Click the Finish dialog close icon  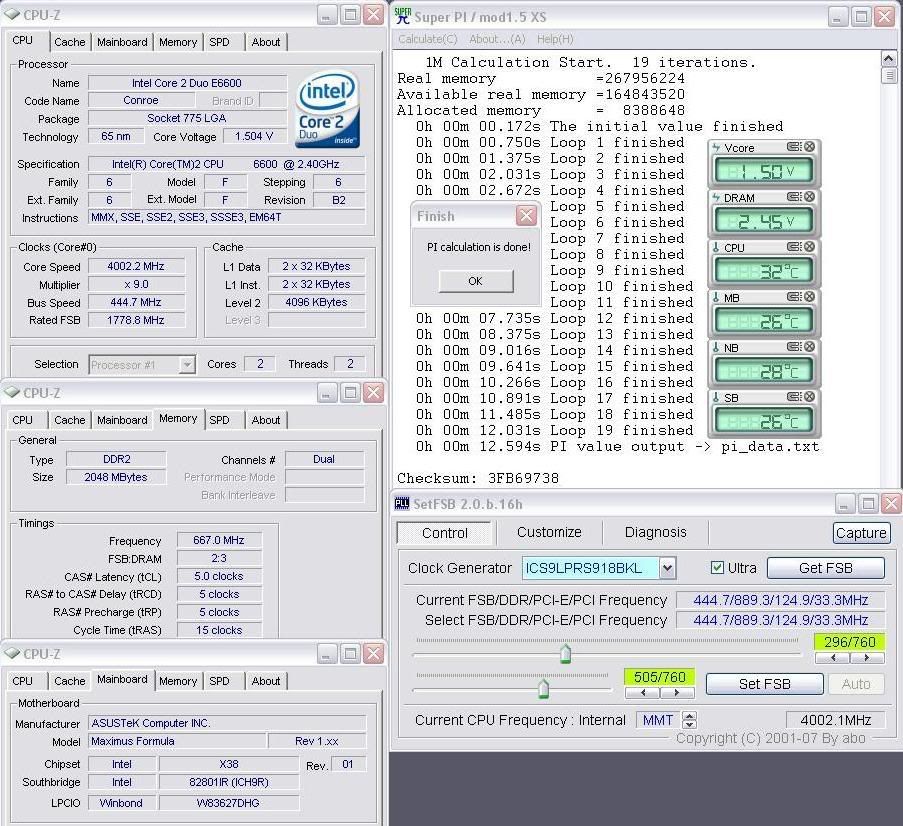(x=526, y=216)
